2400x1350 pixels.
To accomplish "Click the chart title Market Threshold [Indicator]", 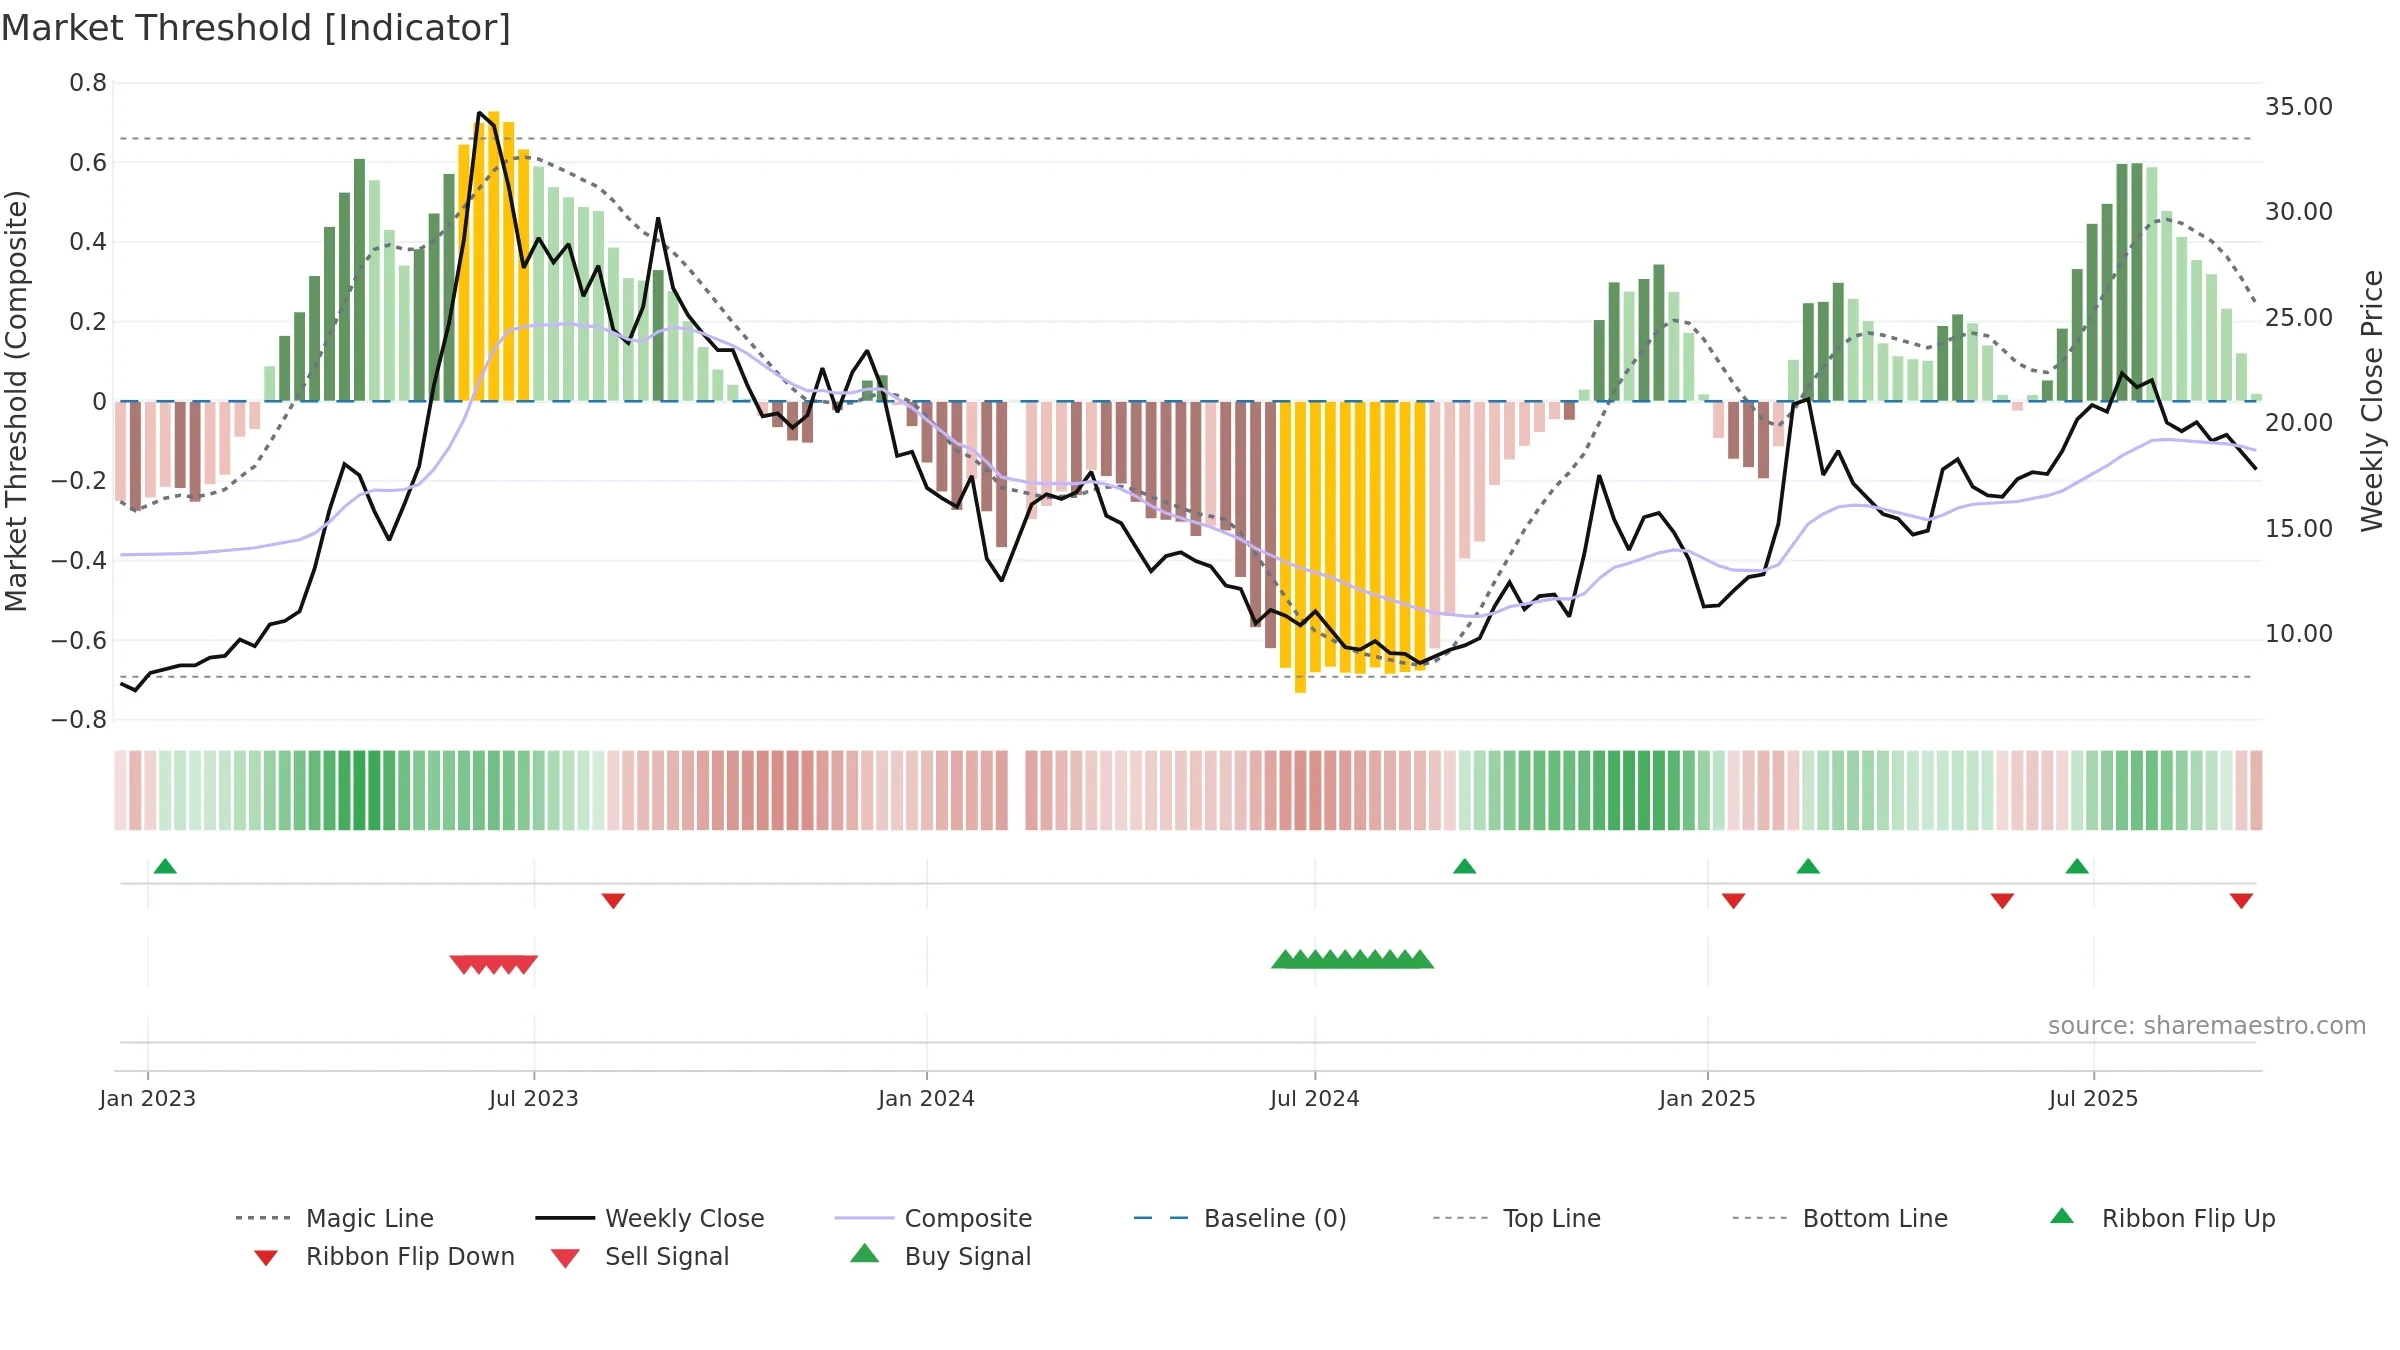I will [x=256, y=28].
